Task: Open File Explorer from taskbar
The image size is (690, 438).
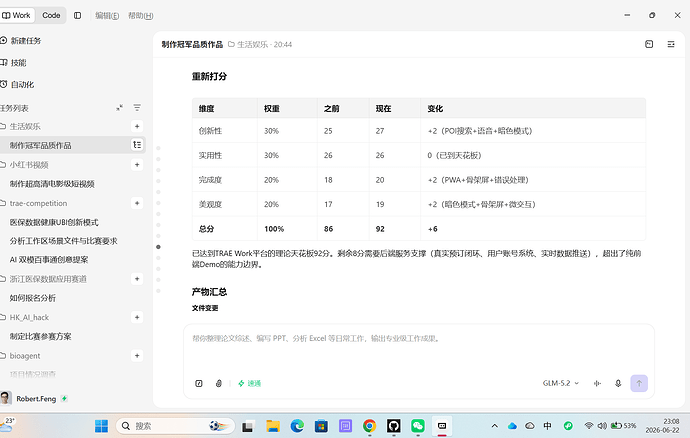Action: click(273, 426)
